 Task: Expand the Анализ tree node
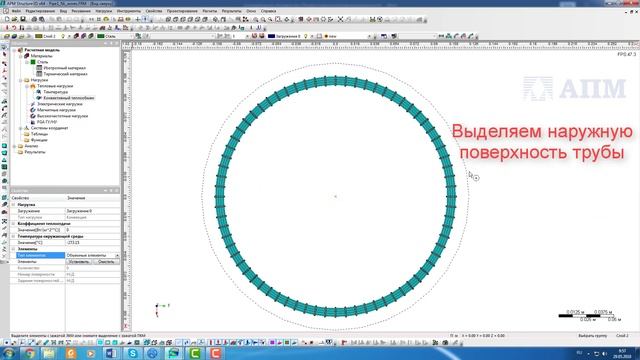(14, 146)
